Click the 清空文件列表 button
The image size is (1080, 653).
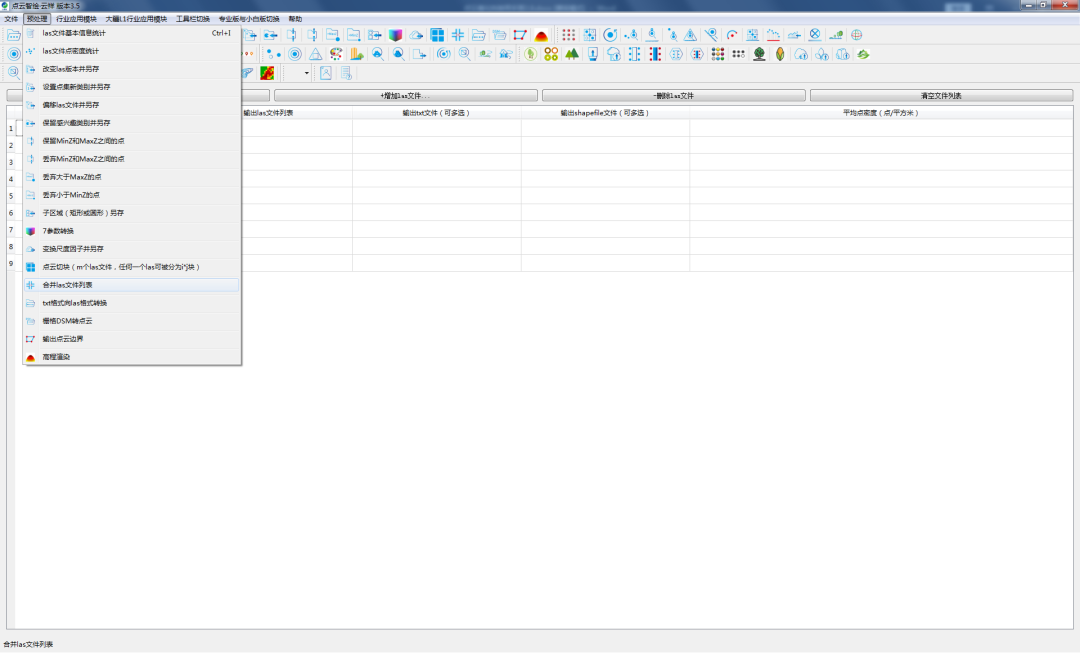(942, 96)
